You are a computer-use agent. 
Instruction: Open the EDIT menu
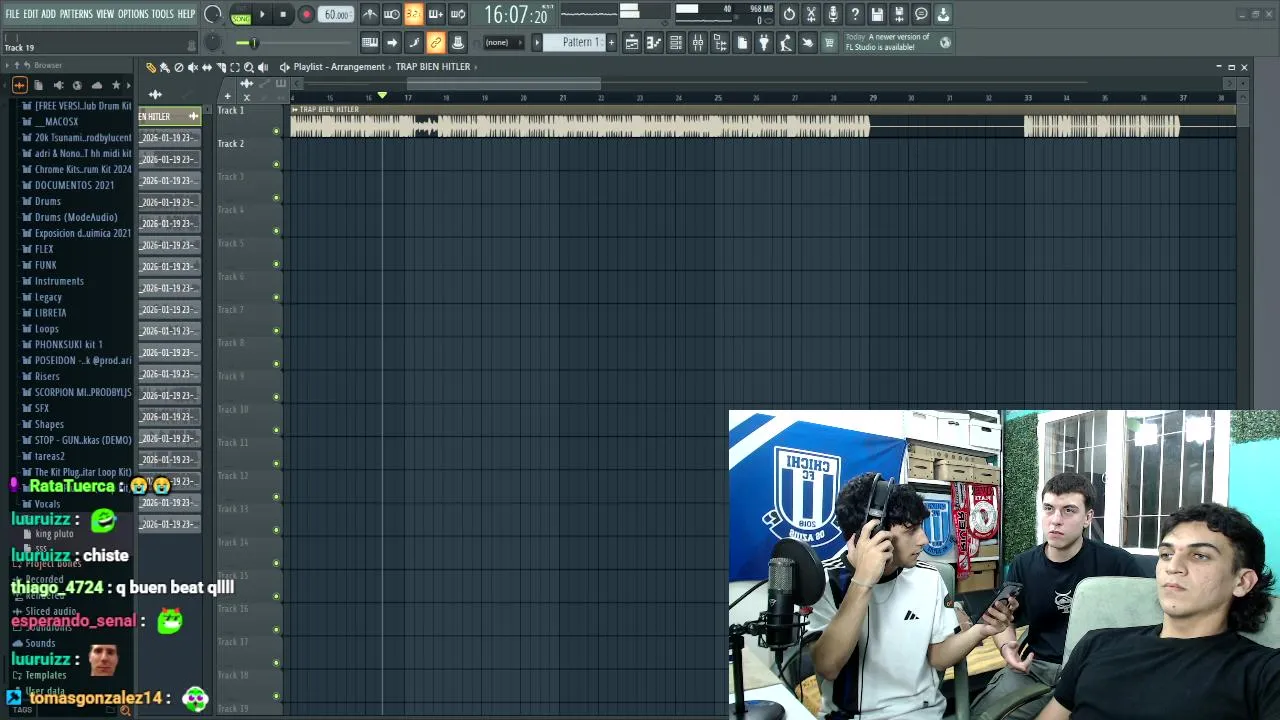coord(31,14)
